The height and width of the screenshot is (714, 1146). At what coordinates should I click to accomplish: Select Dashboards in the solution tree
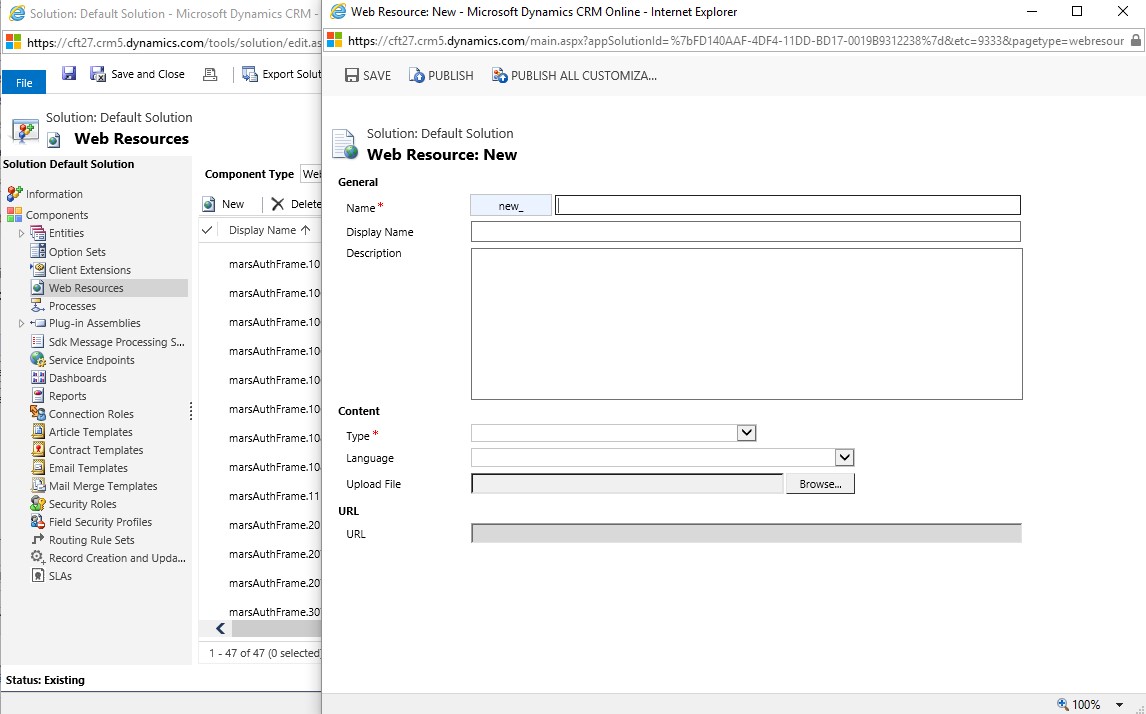tap(77, 378)
